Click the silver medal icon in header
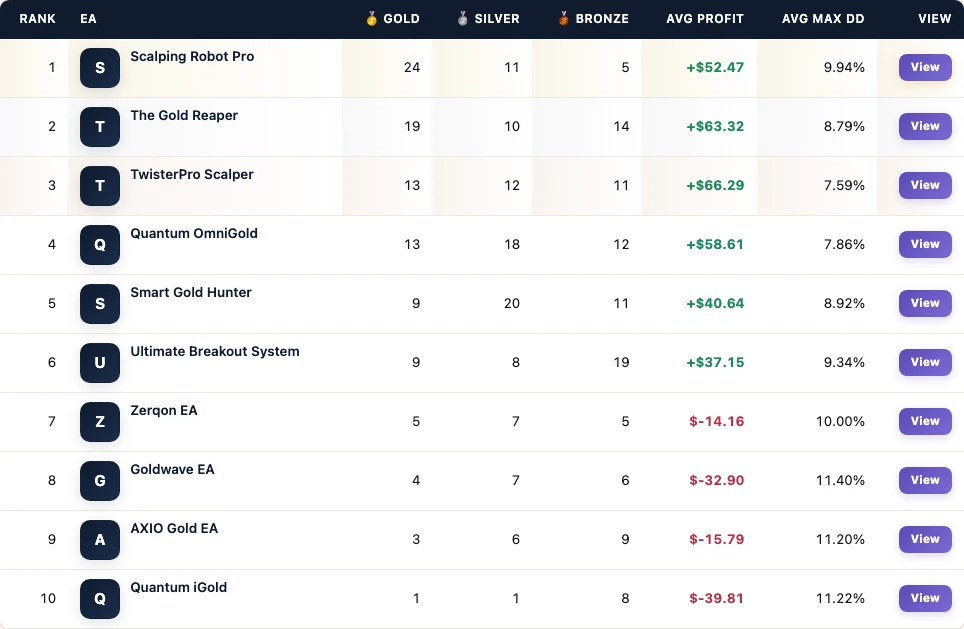This screenshot has height=629, width=964. tap(462, 18)
